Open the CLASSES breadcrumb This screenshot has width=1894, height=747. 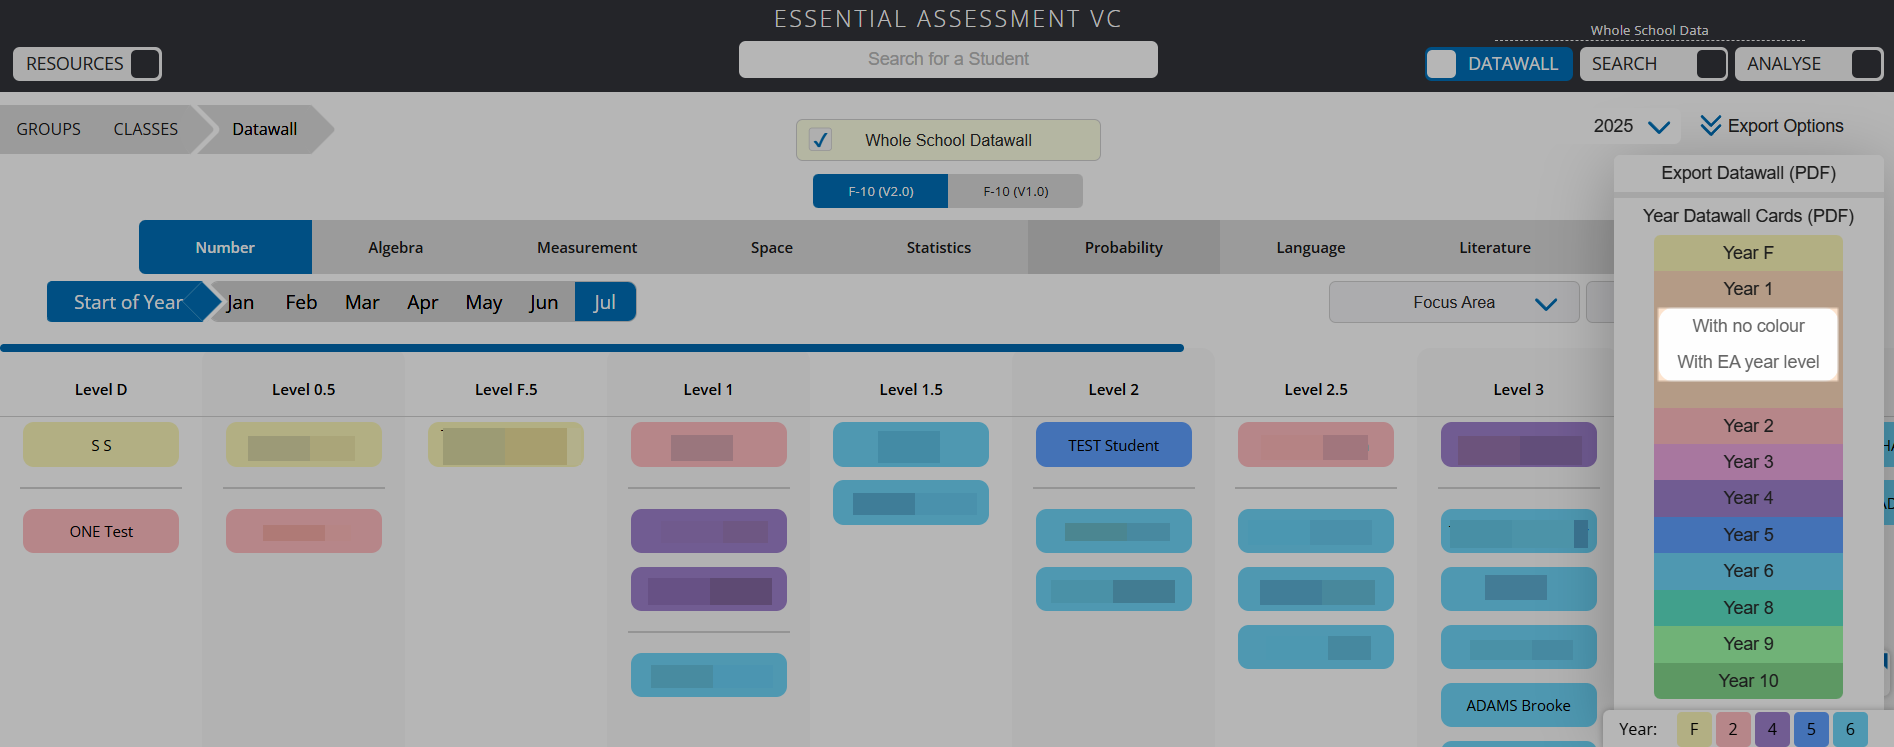pos(146,129)
